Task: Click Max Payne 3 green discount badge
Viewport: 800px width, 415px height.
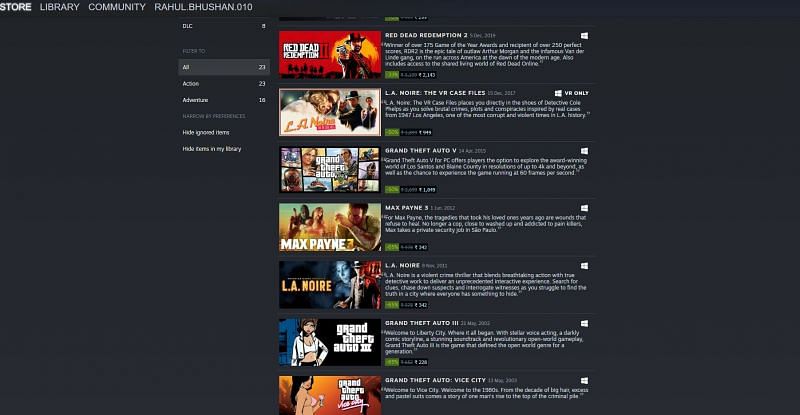Action: click(x=392, y=247)
